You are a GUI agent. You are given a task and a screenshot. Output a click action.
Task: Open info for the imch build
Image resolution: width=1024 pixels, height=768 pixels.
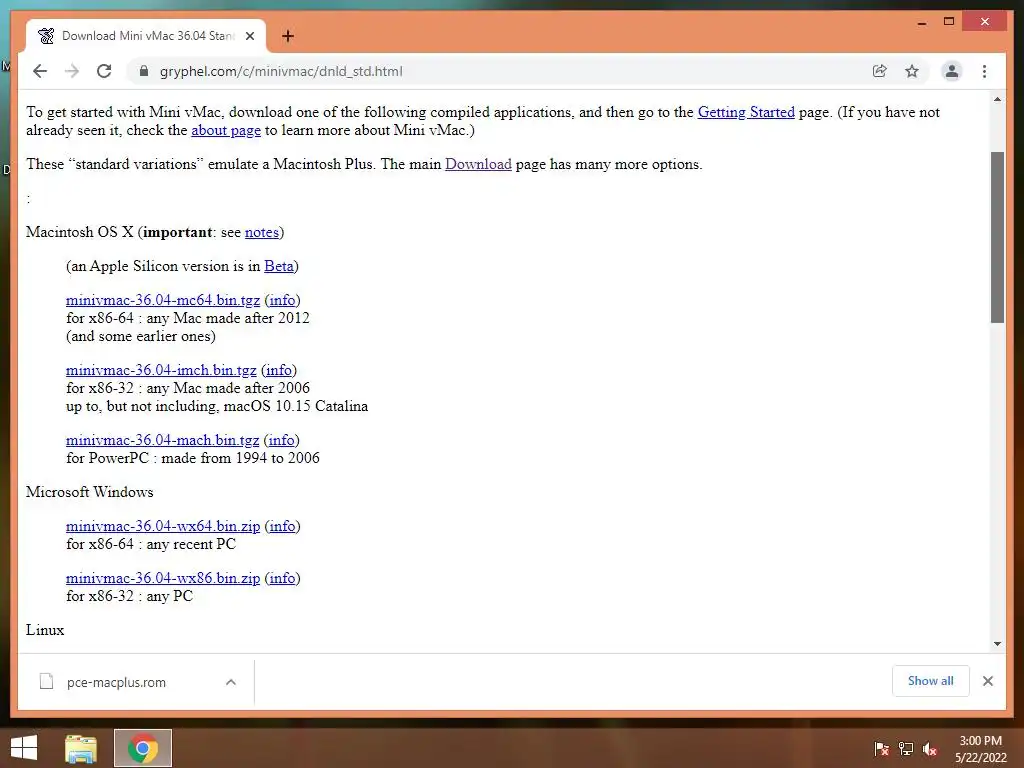(279, 370)
